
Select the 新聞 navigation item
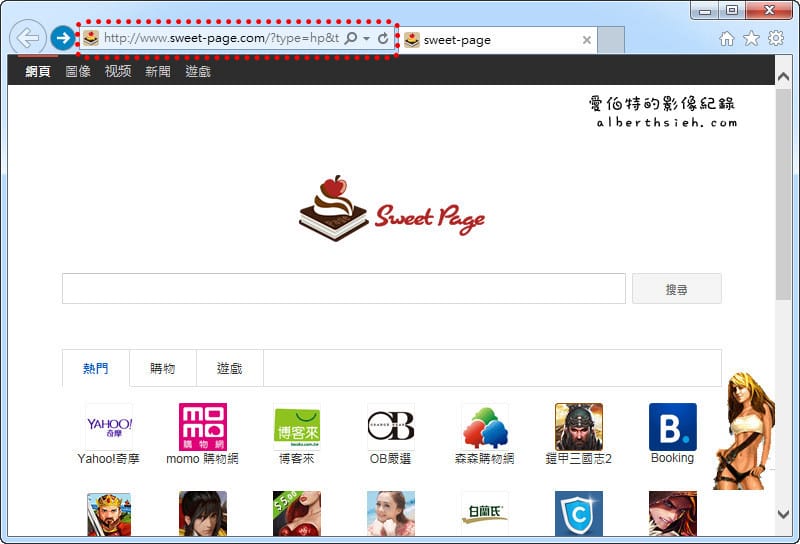[158, 71]
